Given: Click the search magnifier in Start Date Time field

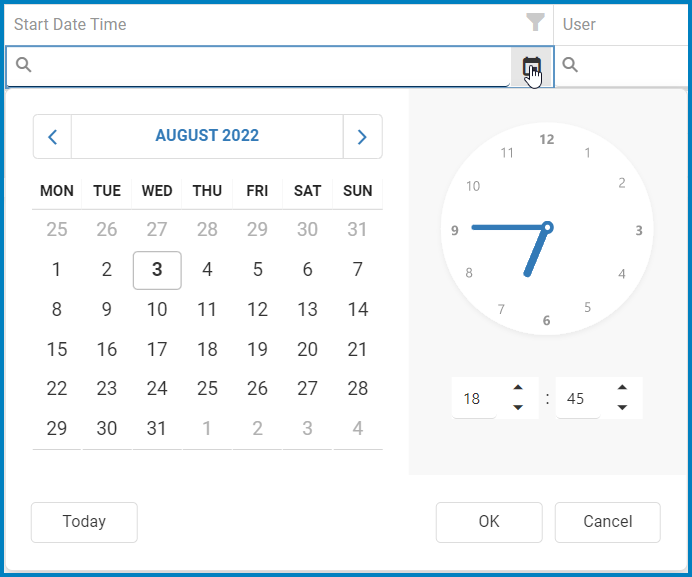Looking at the screenshot, I should 24,66.
